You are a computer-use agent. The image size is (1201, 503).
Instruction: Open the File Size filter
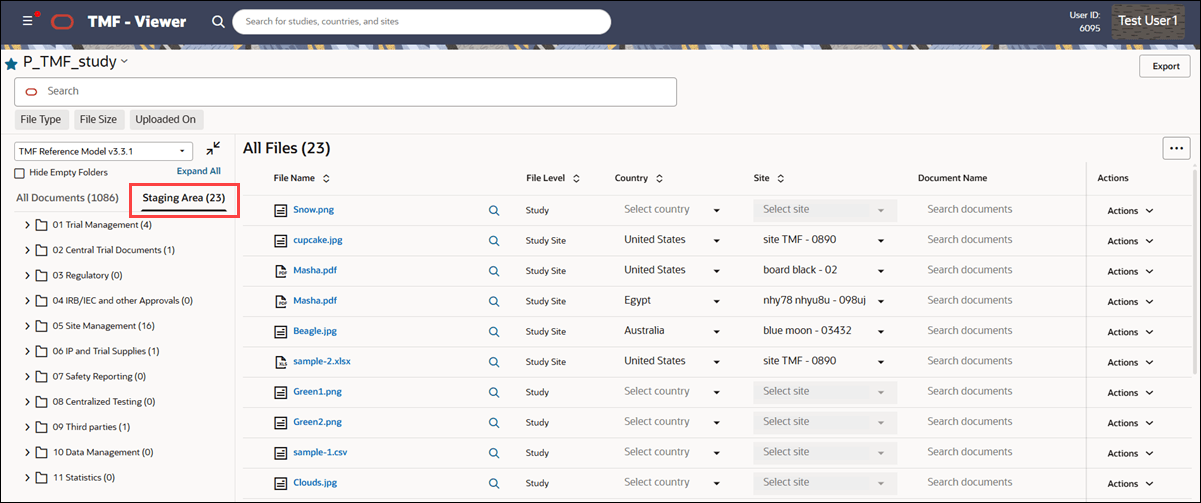(98, 119)
